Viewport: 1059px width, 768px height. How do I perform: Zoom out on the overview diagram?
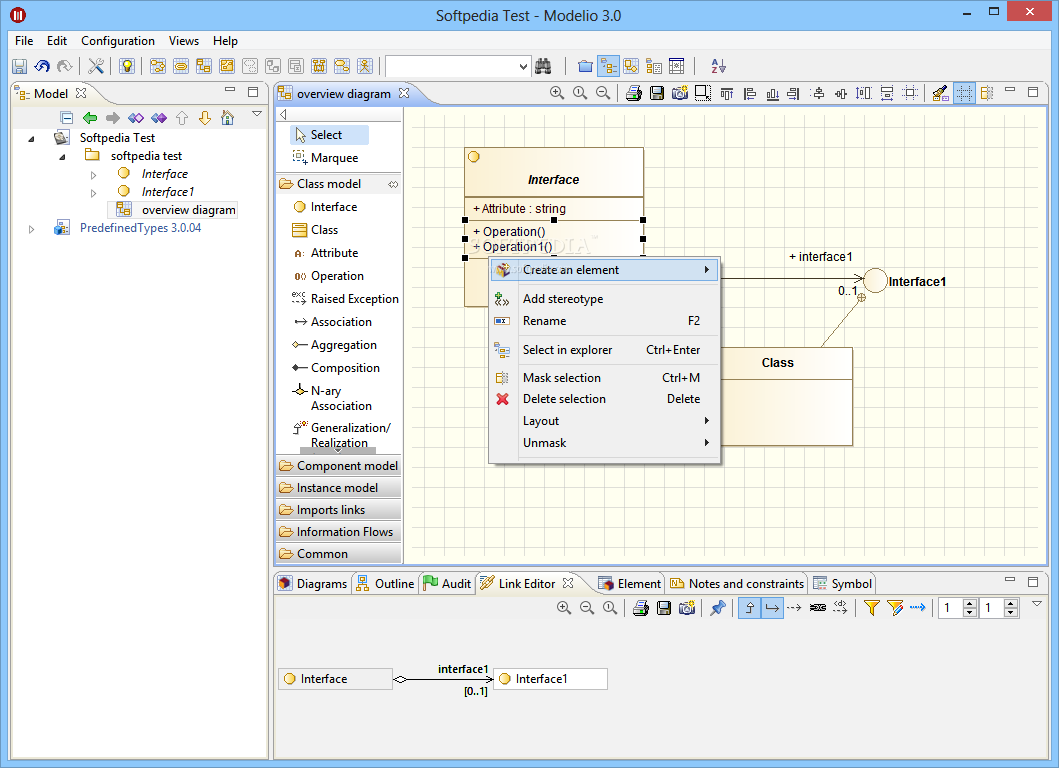tap(603, 93)
